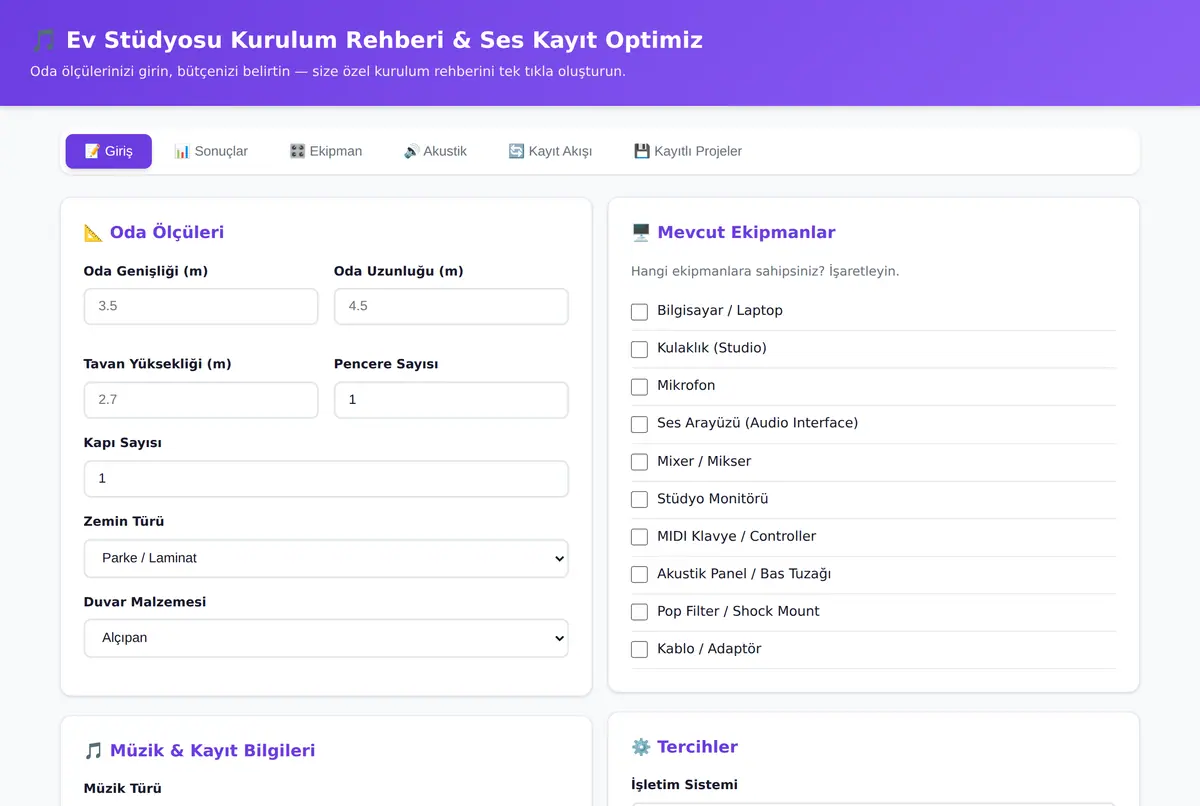Viewport: 1200px width, 806px height.
Task: Click the monitor icon beside Mevcut Ekipmanlar
Action: coord(641,233)
